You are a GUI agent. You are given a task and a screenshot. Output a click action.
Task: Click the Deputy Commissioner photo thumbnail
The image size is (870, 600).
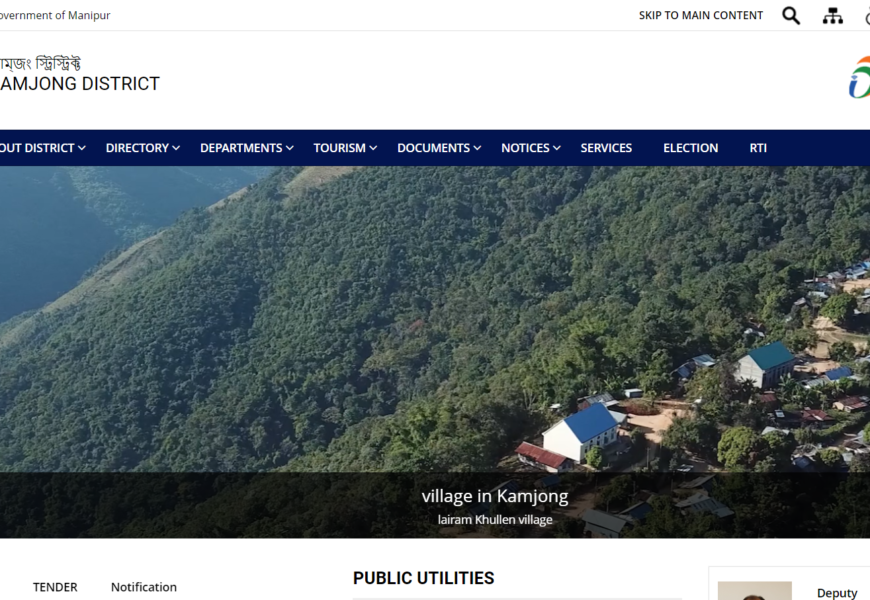coord(755,591)
